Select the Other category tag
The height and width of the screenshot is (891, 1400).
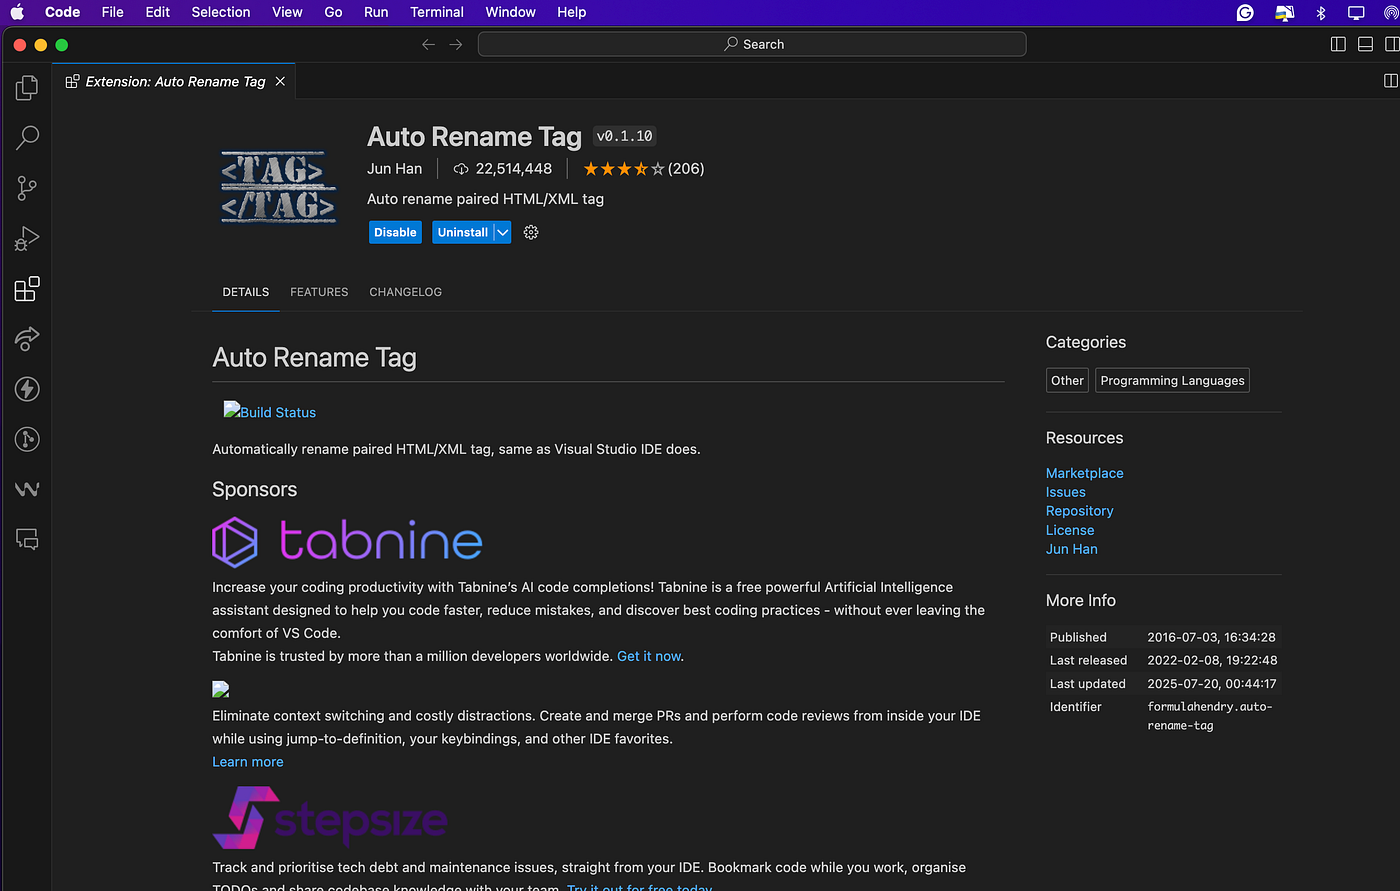click(x=1067, y=381)
